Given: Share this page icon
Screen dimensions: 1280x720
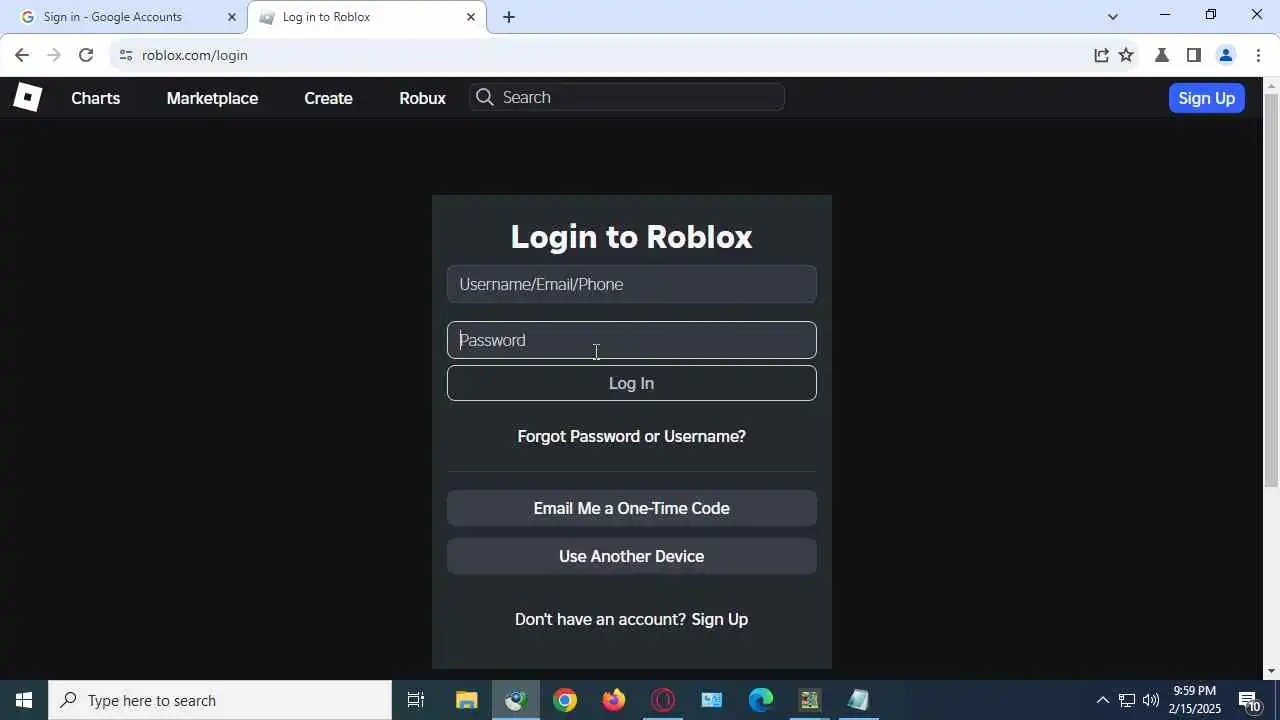Looking at the screenshot, I should click(x=1101, y=55).
